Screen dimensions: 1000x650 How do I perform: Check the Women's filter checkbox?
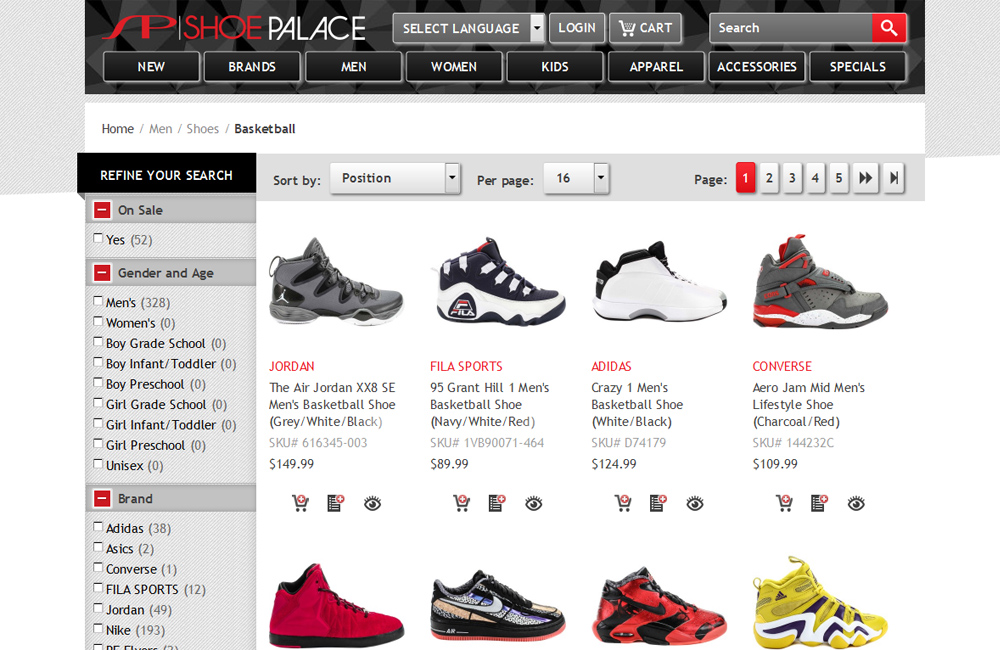tap(98, 321)
